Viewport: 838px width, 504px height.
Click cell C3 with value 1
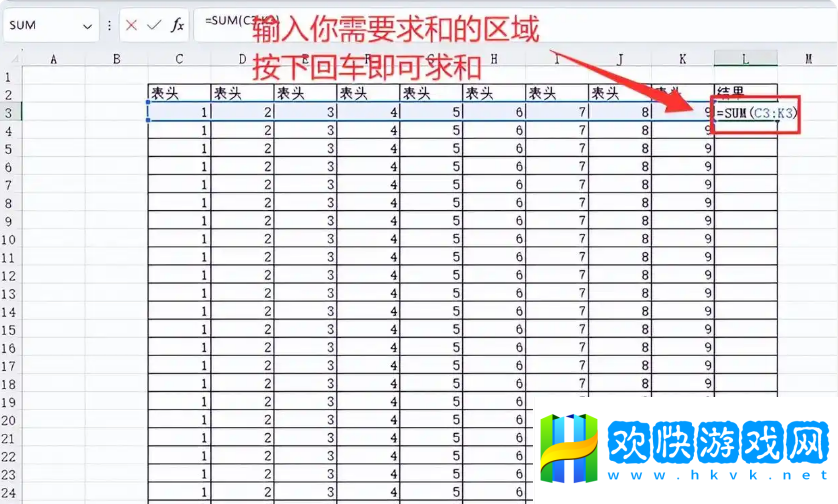point(180,112)
